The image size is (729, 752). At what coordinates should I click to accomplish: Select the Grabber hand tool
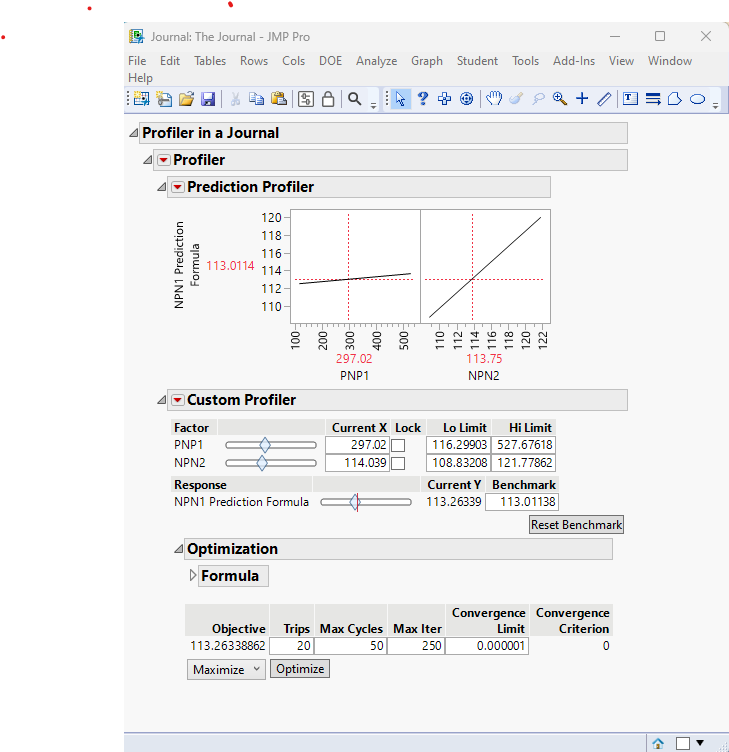coord(494,99)
